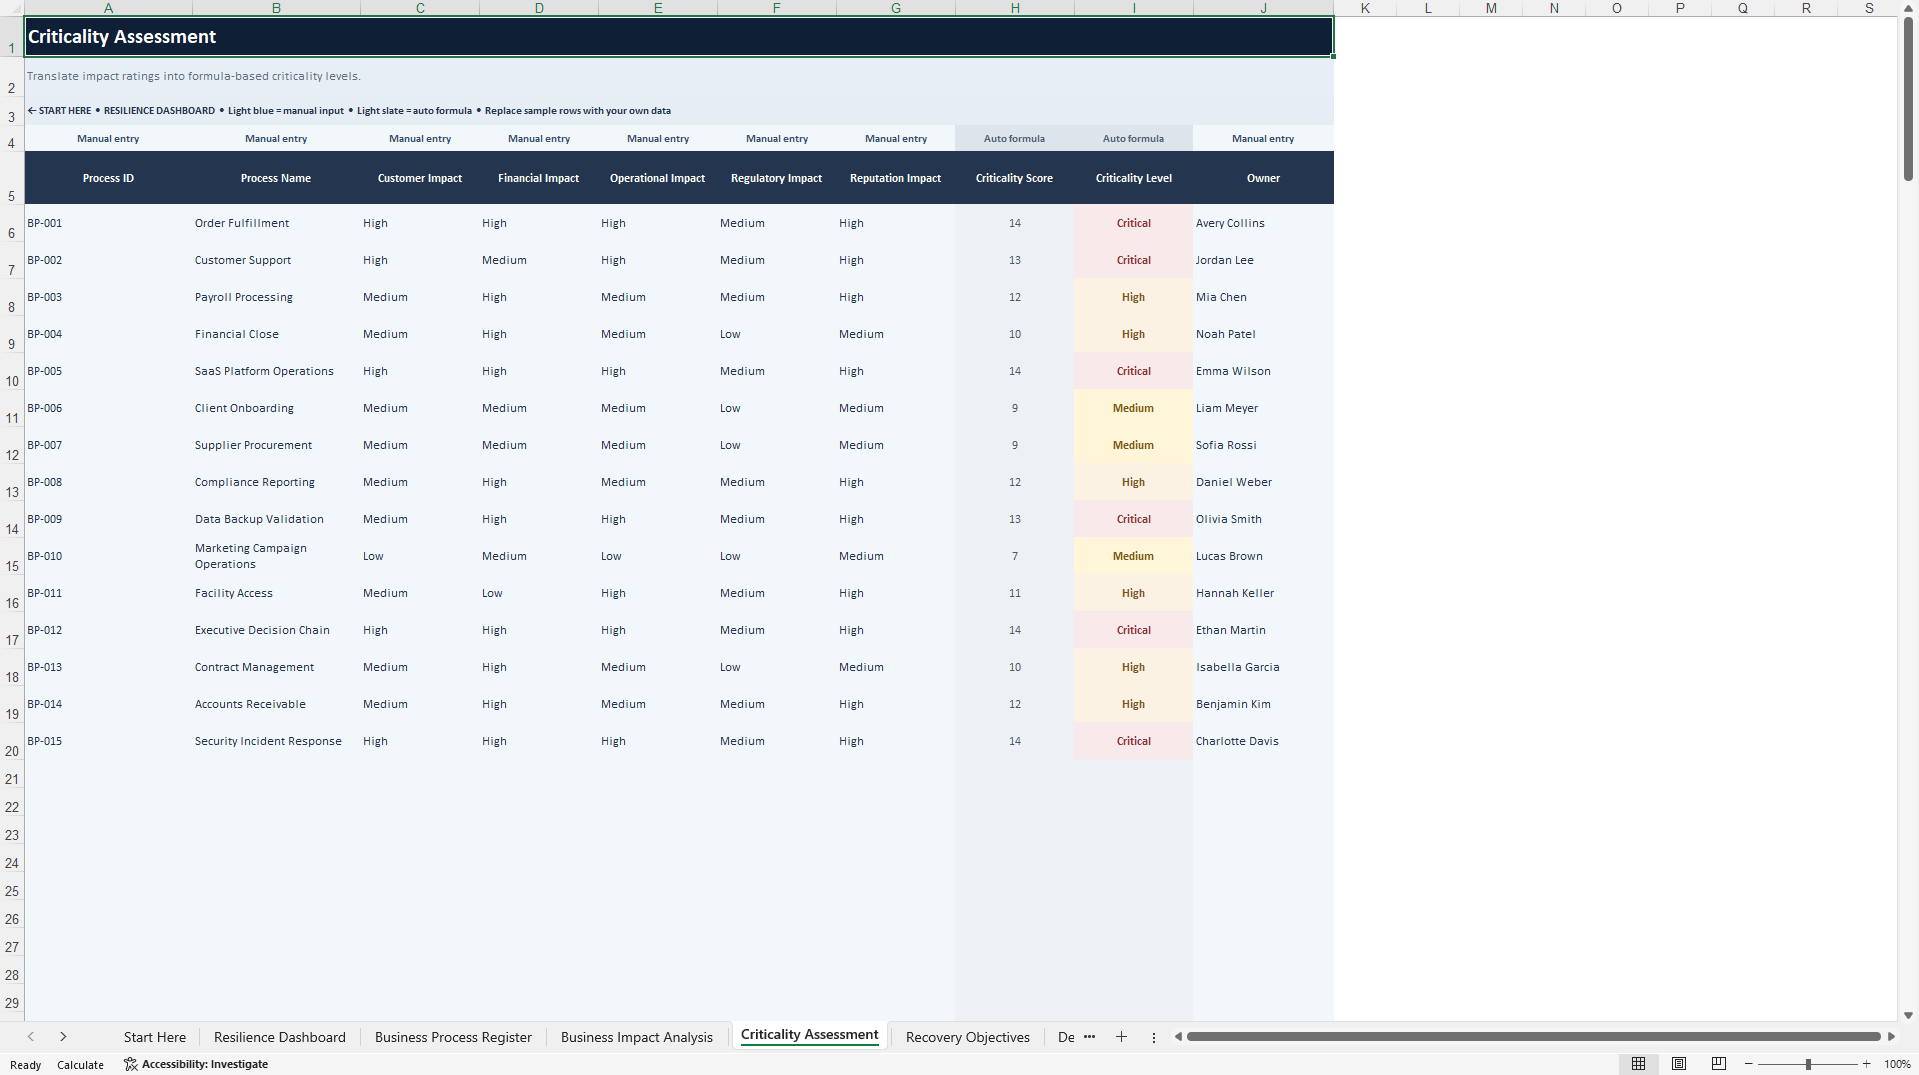Select the Regulatory Impact header cell
The height and width of the screenshot is (1075, 1919).
pos(776,178)
